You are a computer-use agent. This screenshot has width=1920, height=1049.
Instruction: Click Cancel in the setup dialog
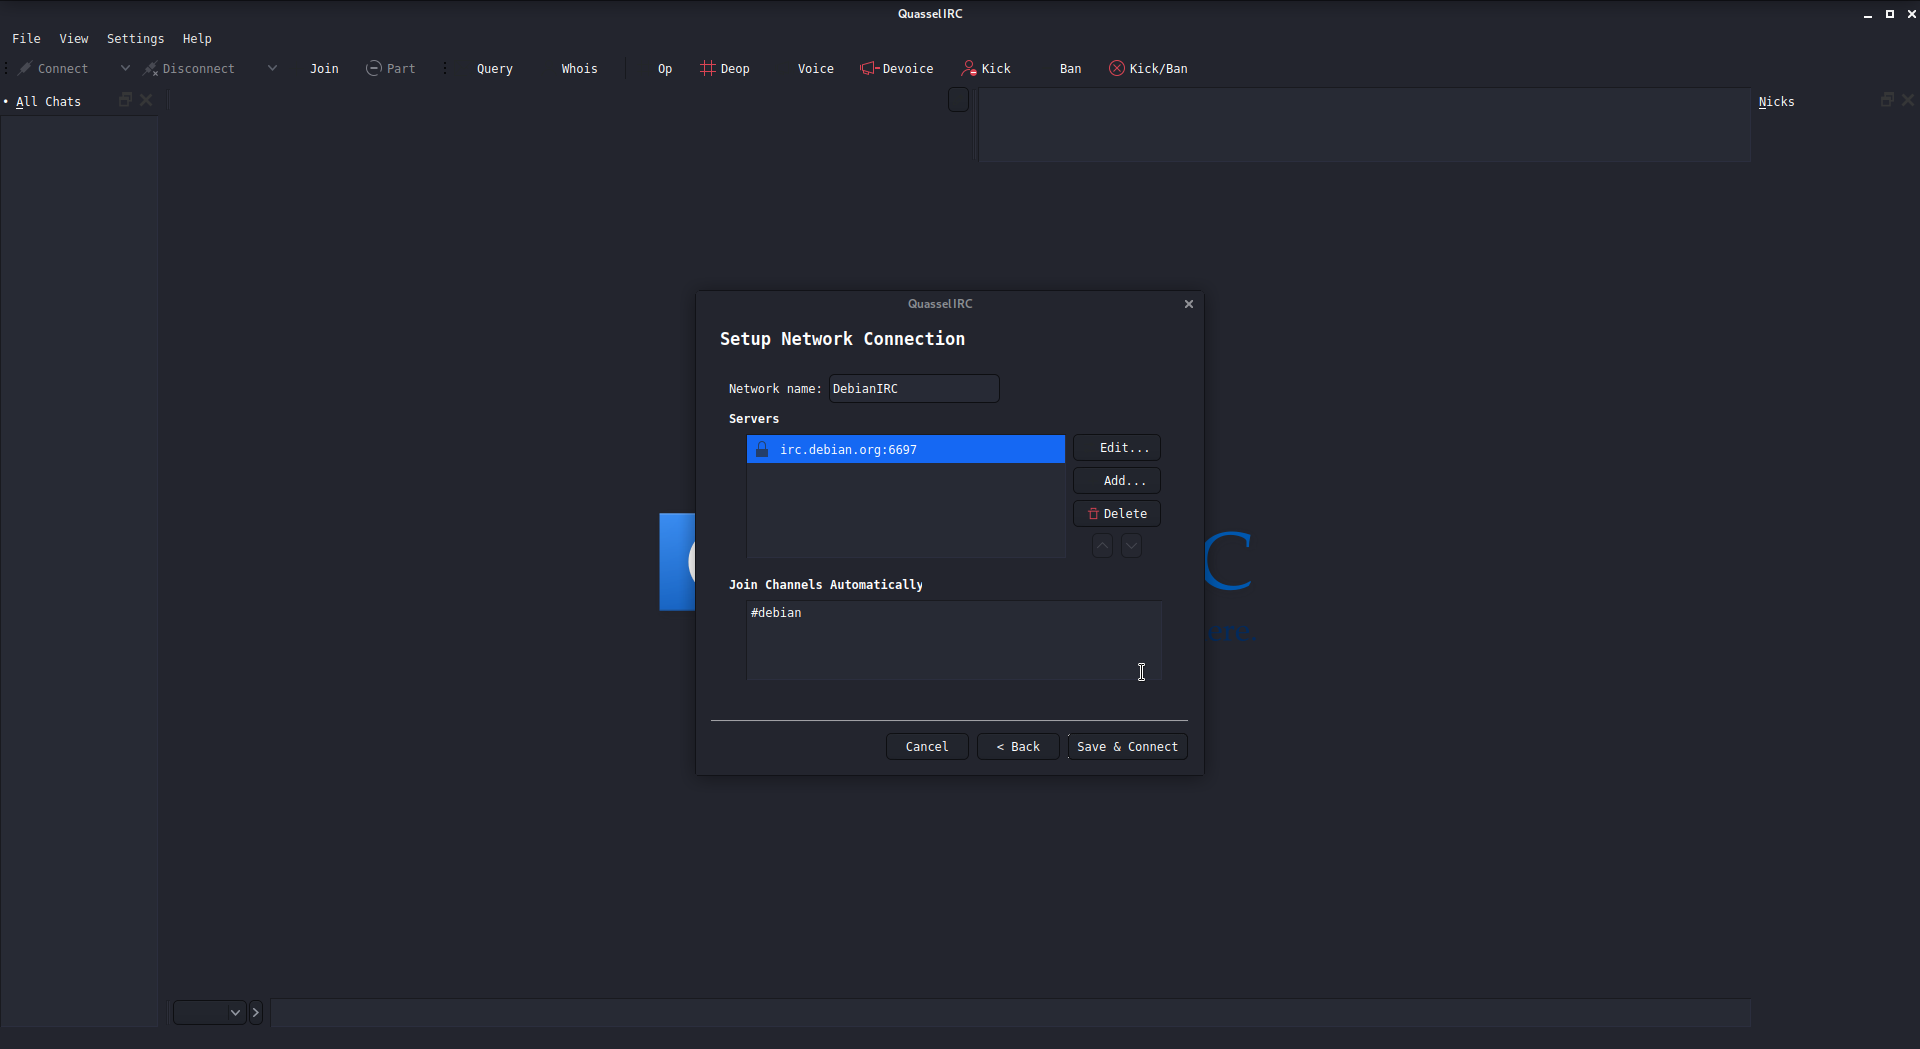click(927, 747)
